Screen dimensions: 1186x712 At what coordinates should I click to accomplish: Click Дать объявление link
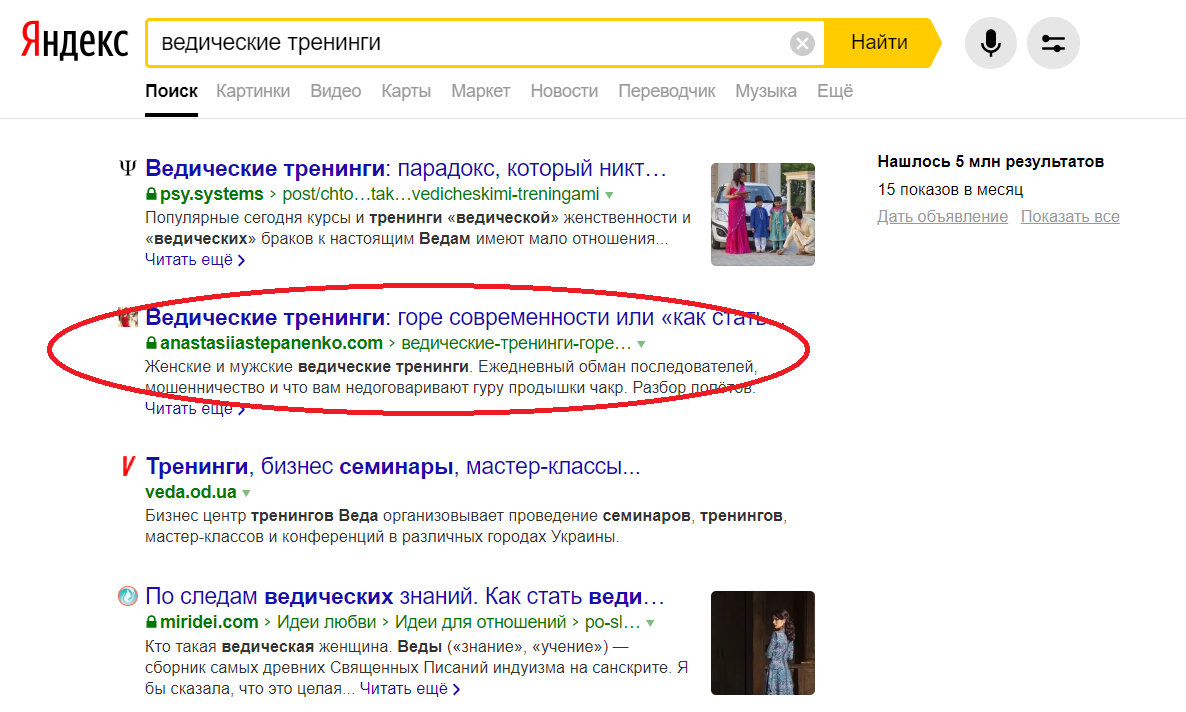tap(942, 217)
